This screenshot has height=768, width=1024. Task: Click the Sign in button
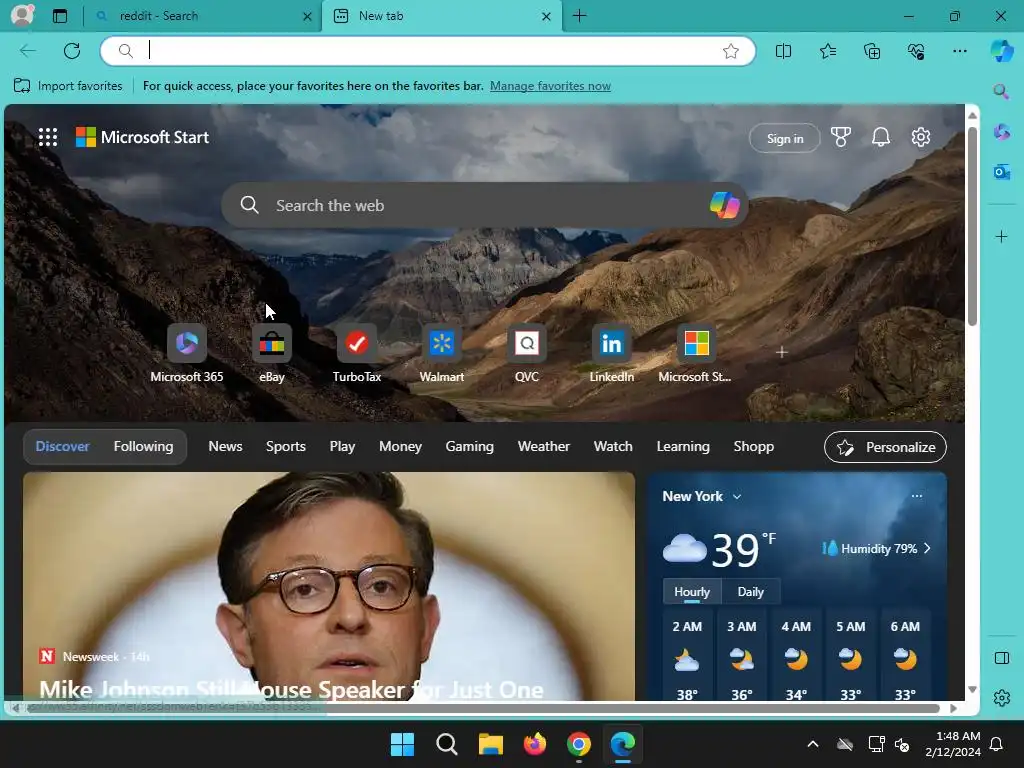(x=785, y=138)
